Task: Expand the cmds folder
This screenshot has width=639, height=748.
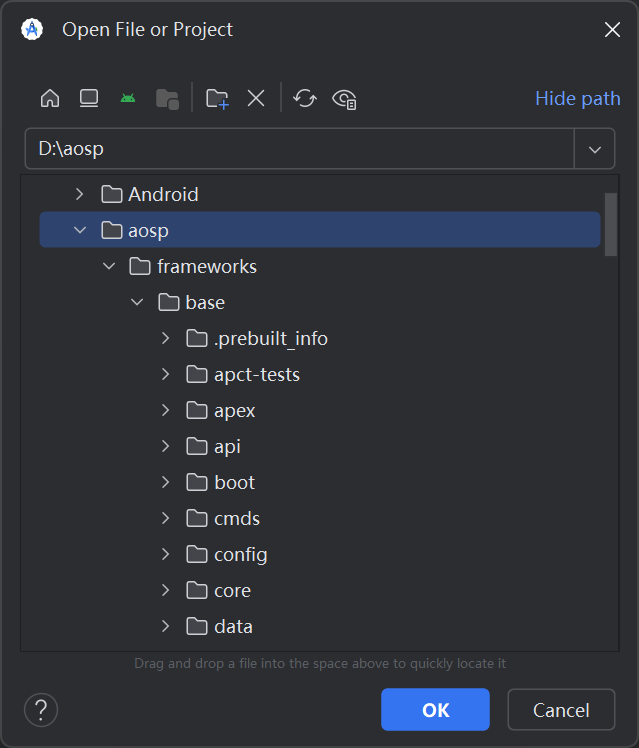Action: 165,519
